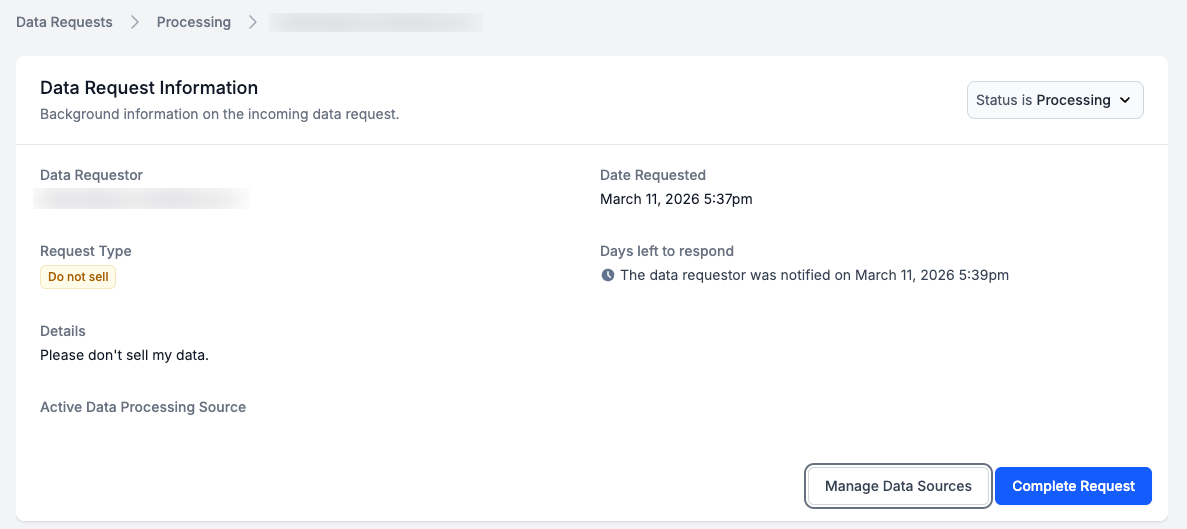Click the first breadcrumb chevron separator

click(135, 22)
